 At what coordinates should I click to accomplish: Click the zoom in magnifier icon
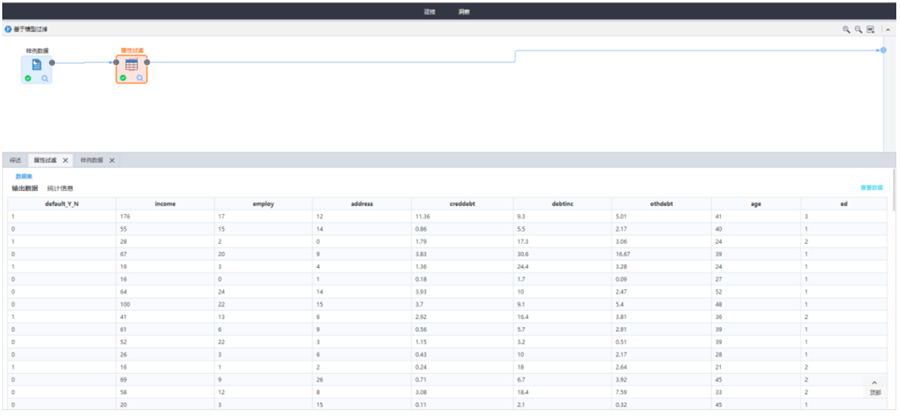click(846, 30)
